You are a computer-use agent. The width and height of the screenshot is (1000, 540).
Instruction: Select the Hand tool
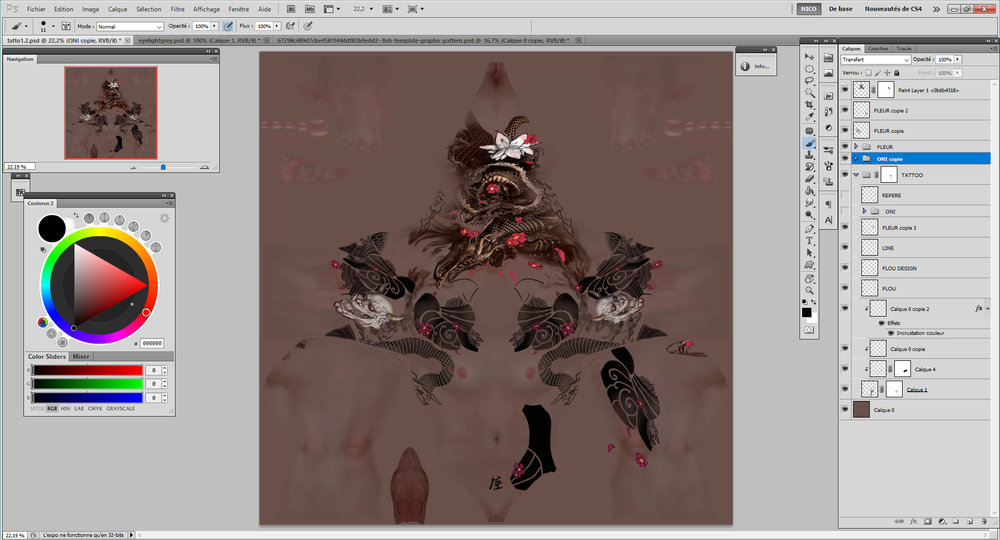(809, 279)
